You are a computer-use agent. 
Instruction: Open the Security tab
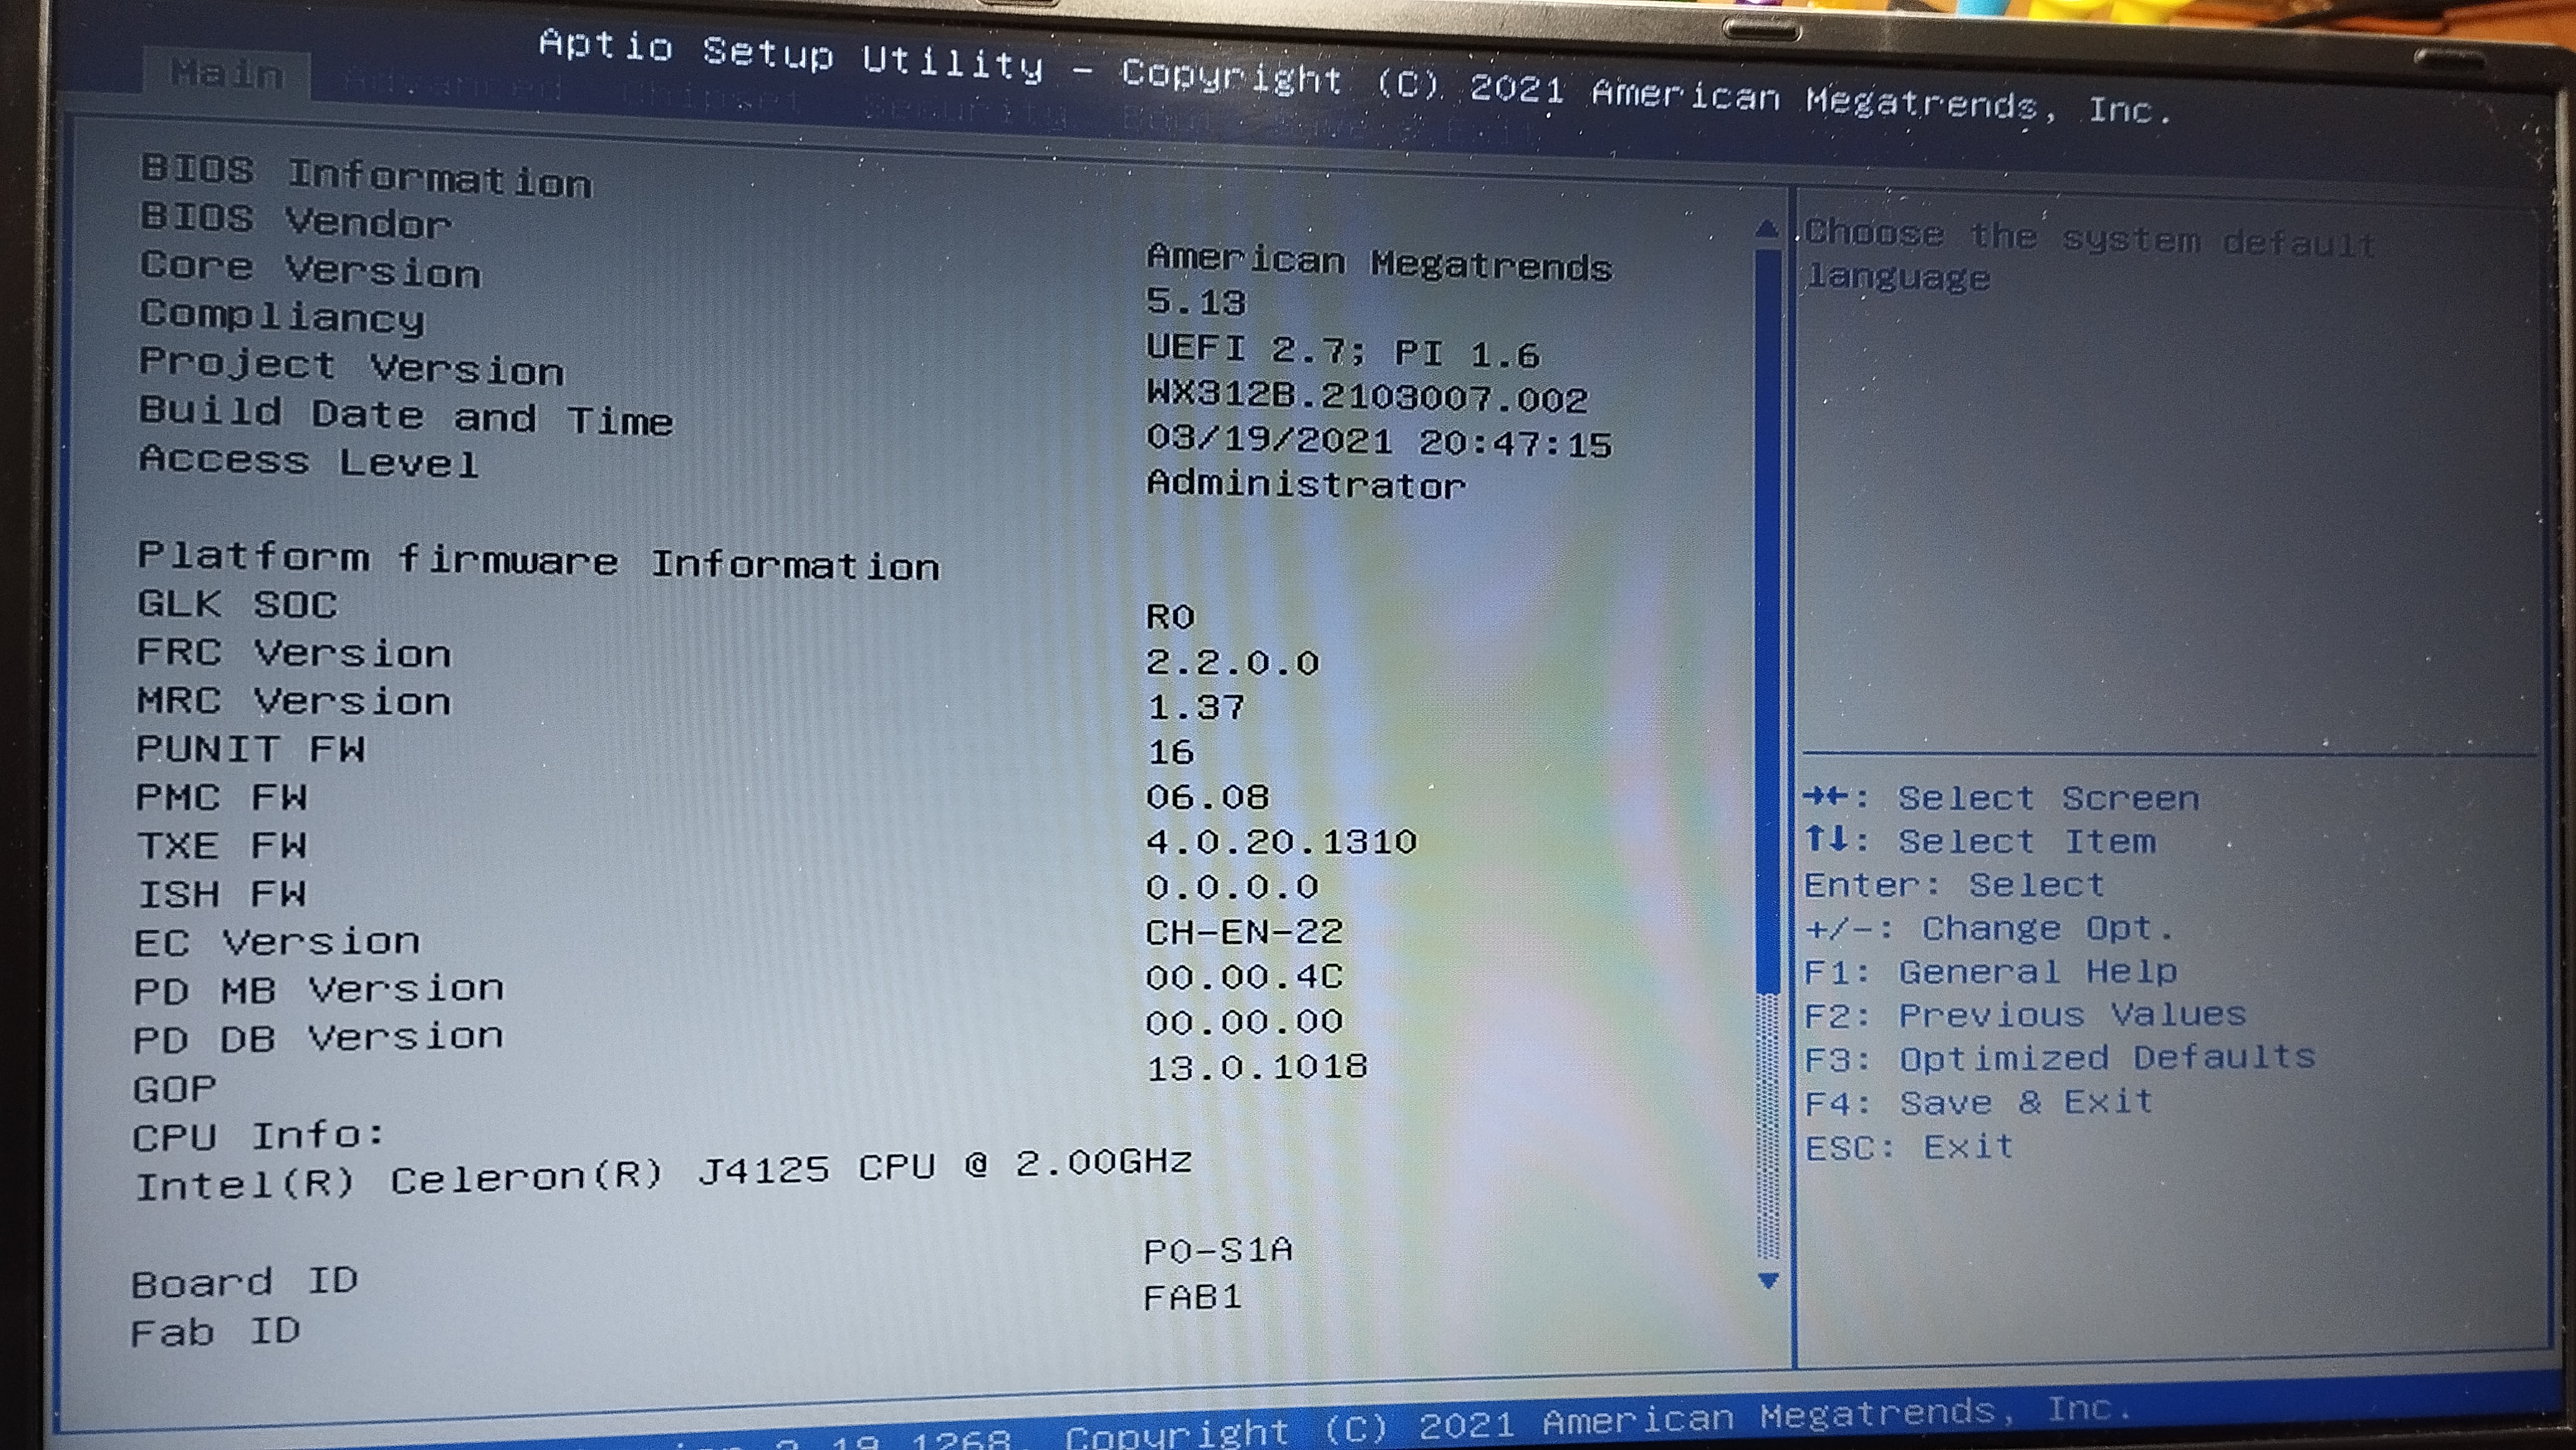(965, 110)
